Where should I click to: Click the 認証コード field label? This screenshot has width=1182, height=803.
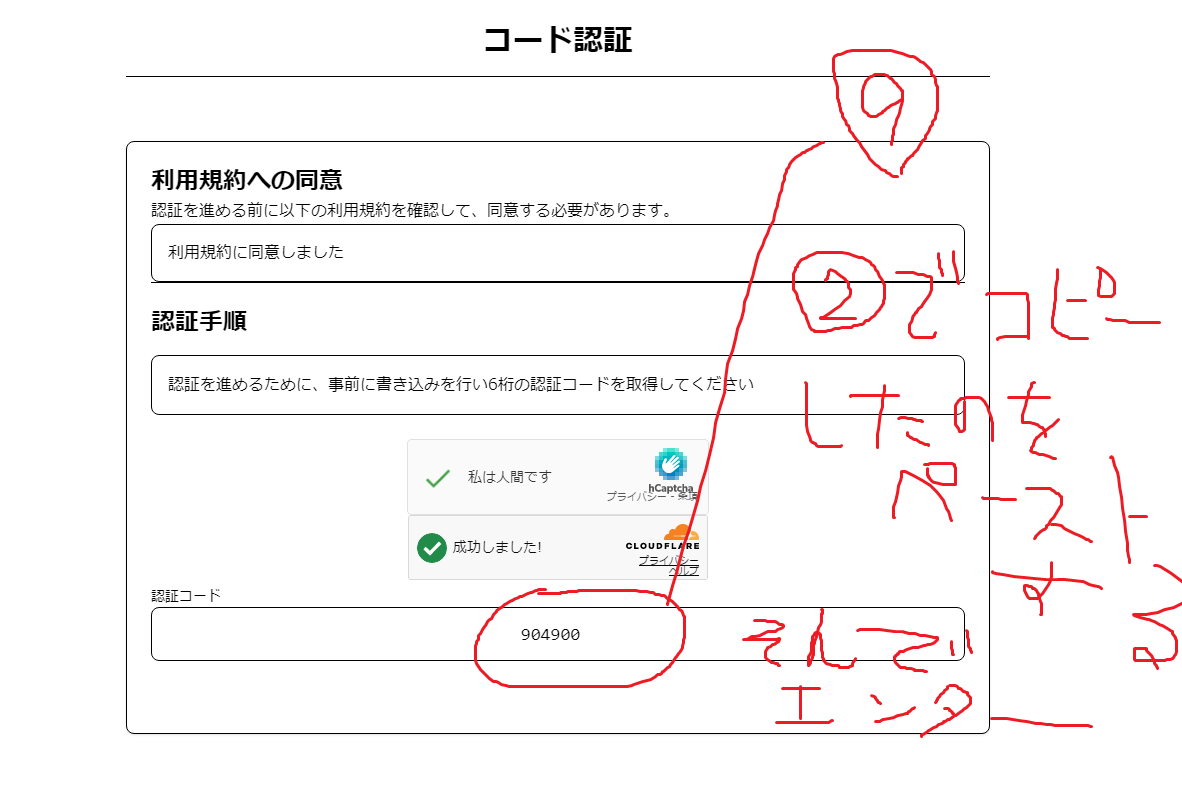pyautogui.click(x=186, y=595)
